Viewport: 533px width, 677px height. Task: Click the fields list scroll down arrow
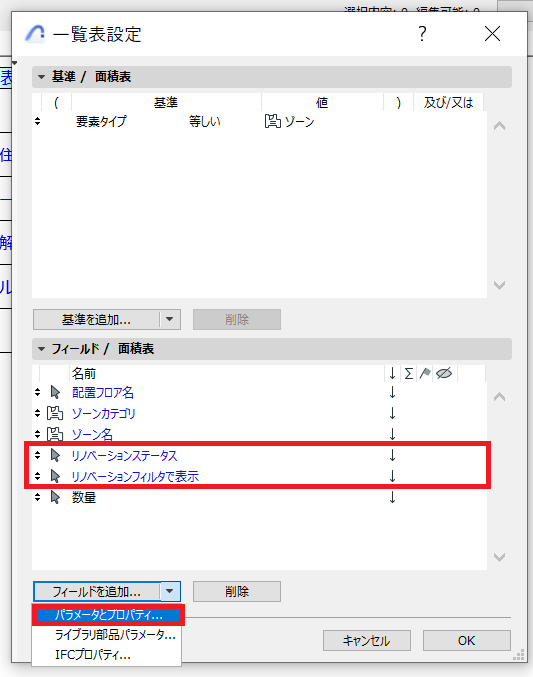[x=499, y=557]
